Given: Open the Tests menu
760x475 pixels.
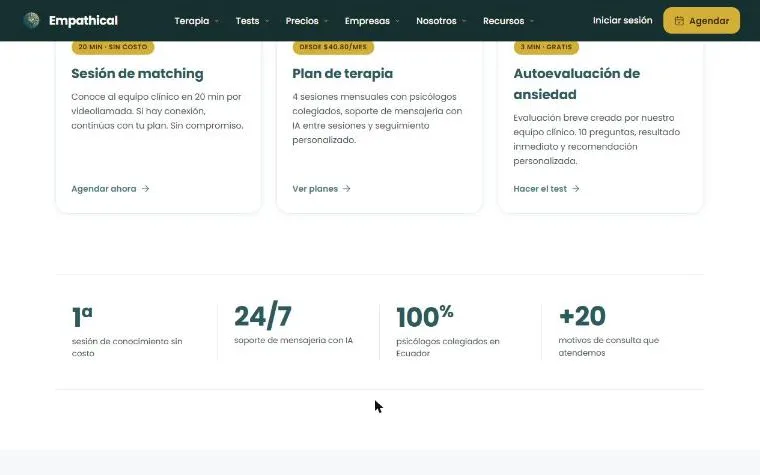Looking at the screenshot, I should [x=247, y=21].
